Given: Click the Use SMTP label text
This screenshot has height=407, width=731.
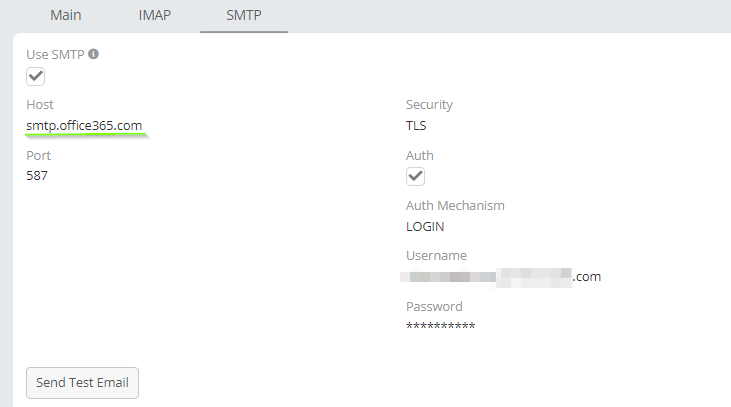Looking at the screenshot, I should (55, 55).
